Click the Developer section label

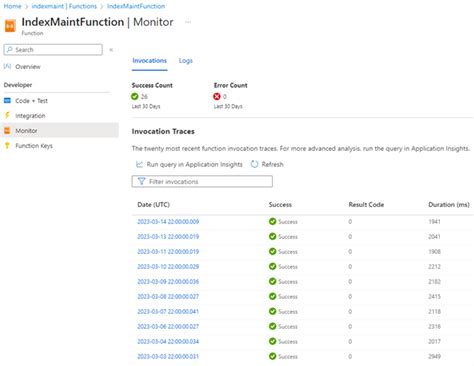point(18,85)
